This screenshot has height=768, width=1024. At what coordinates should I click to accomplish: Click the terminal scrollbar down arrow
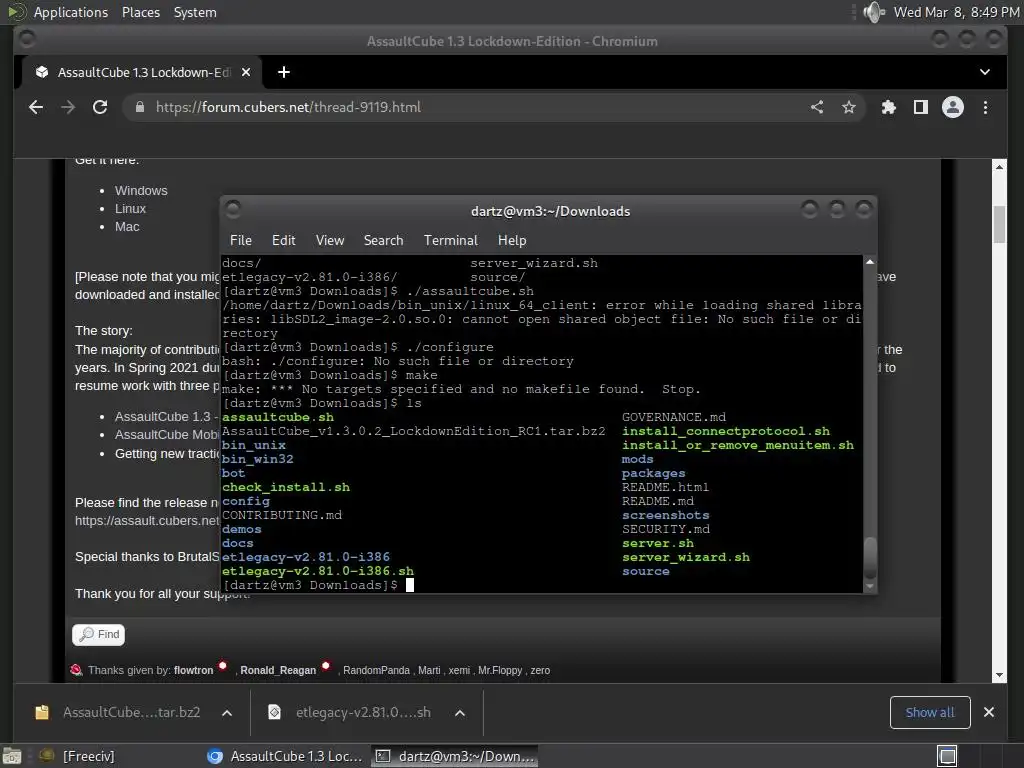click(x=870, y=586)
